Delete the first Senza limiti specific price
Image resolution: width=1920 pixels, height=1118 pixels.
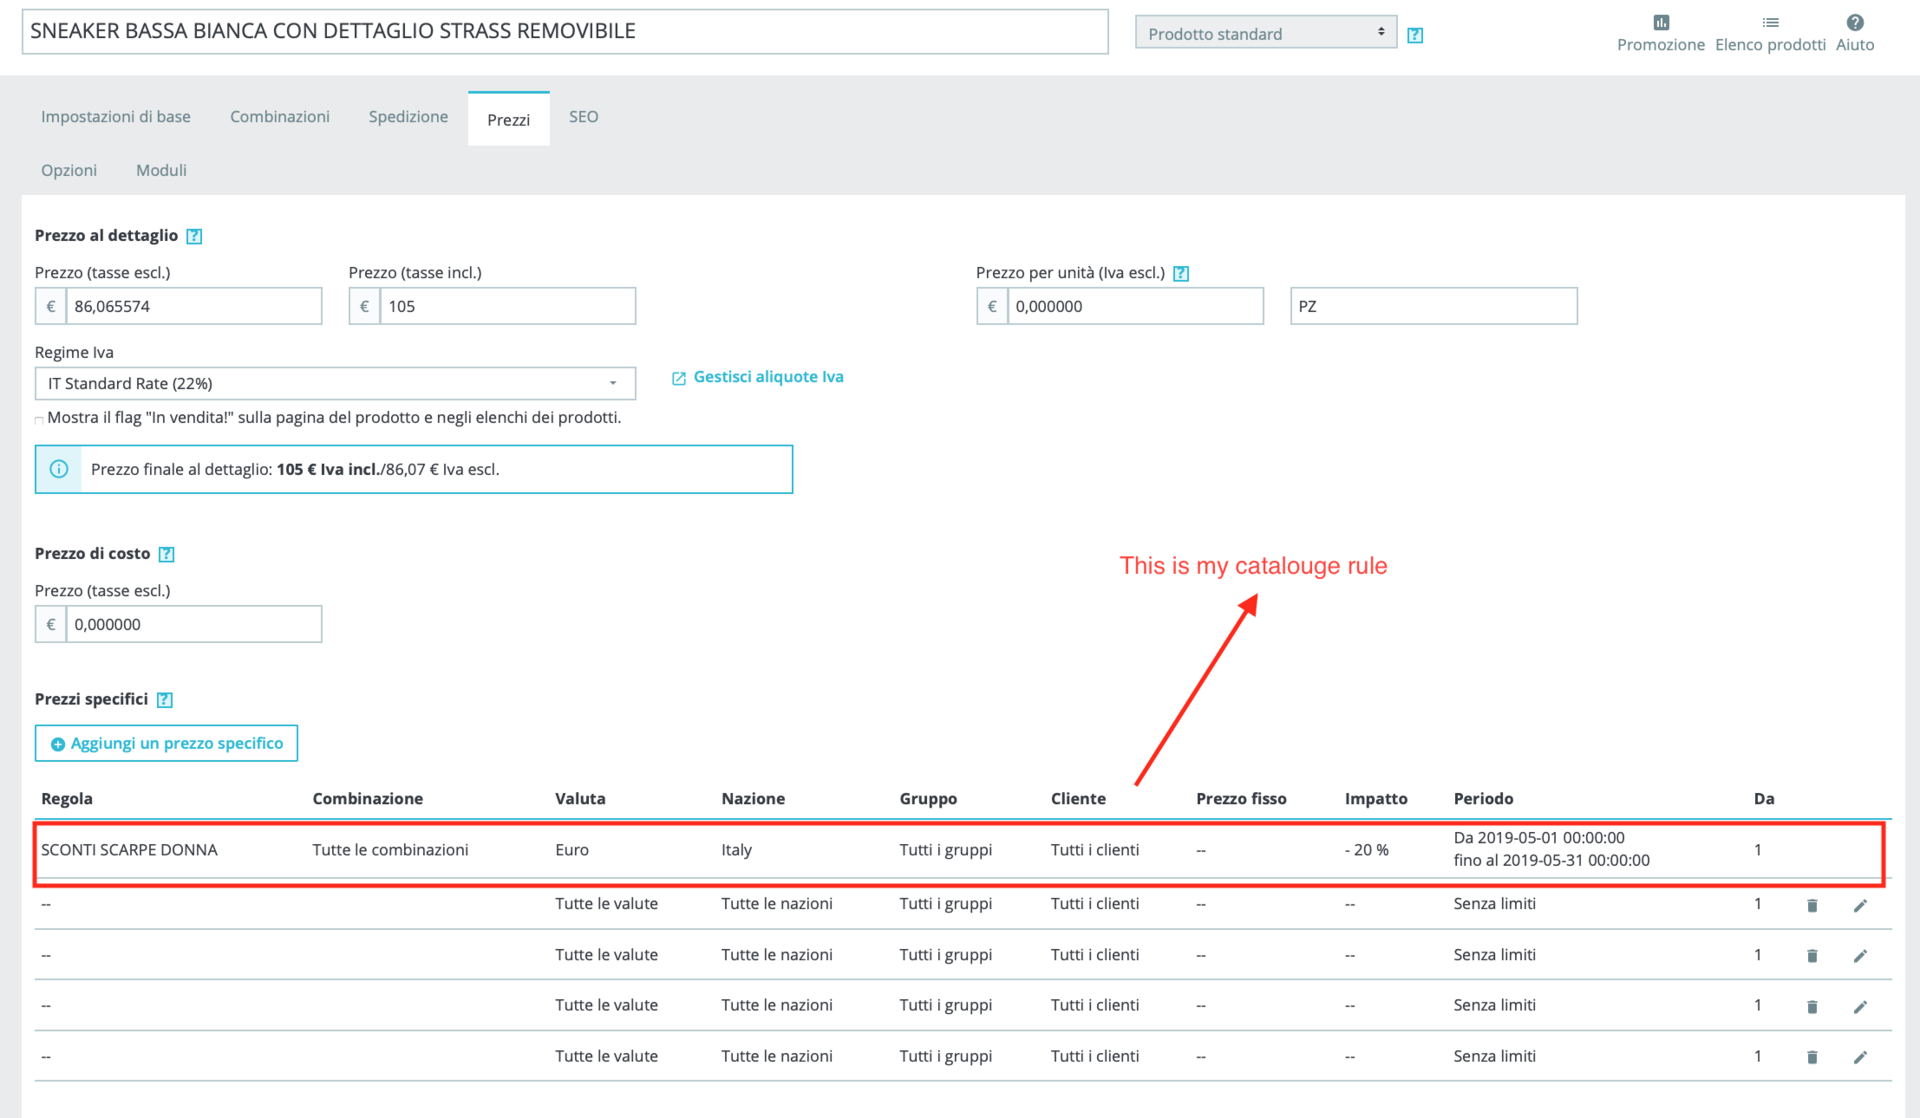point(1812,905)
